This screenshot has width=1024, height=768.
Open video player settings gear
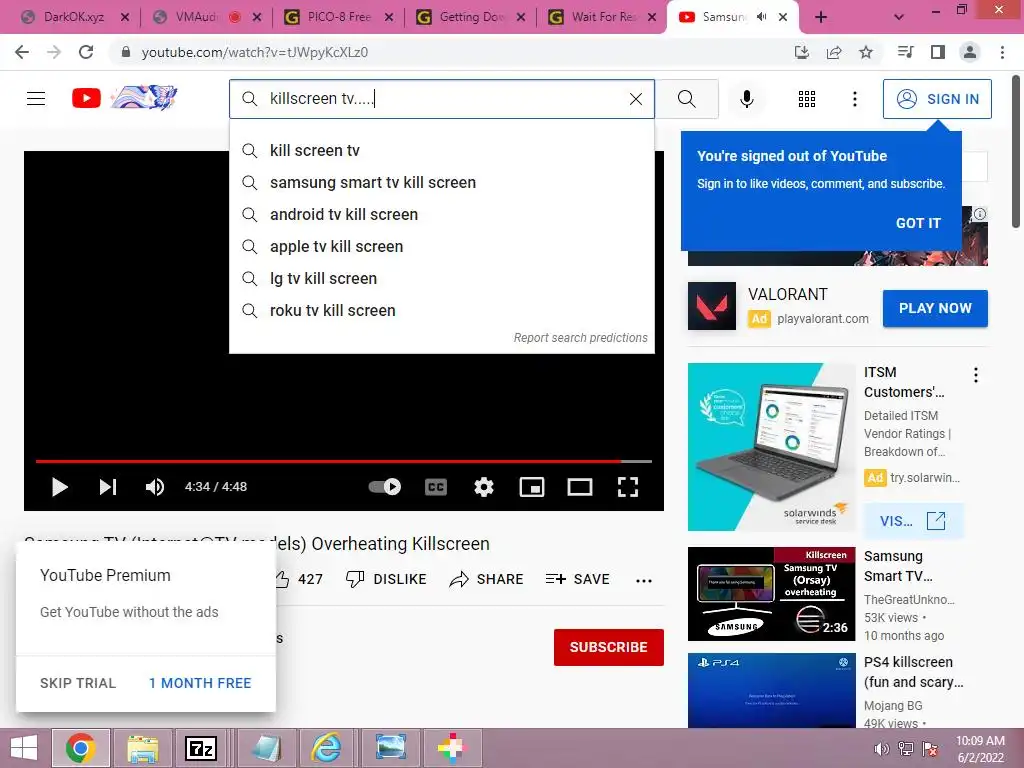[483, 487]
